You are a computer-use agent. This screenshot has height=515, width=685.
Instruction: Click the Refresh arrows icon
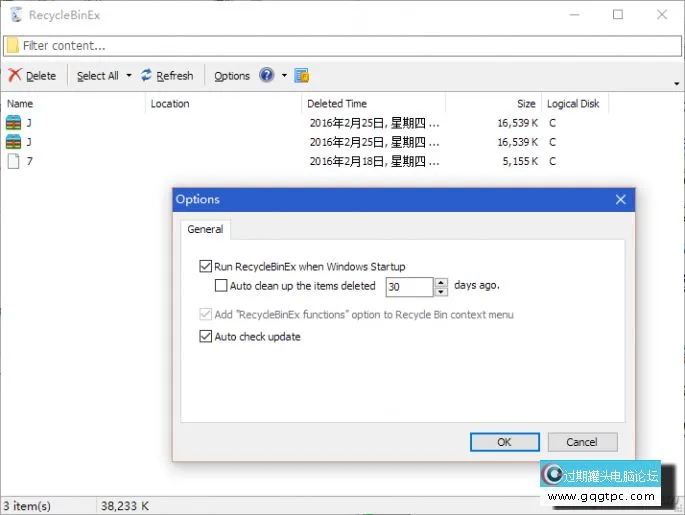point(147,76)
